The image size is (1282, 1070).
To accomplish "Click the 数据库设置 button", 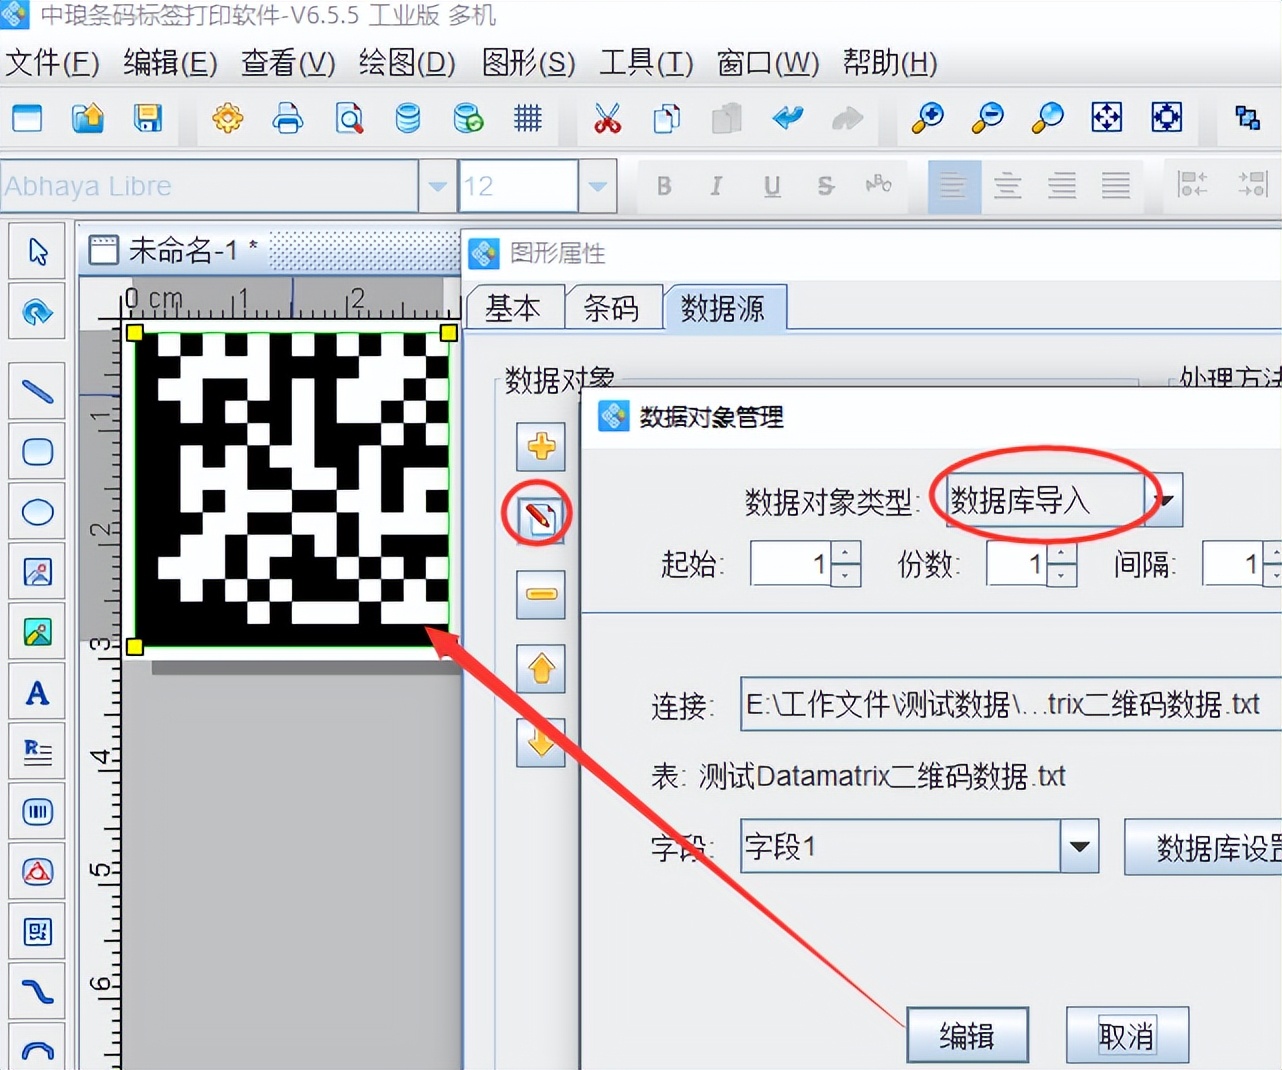I will click(1204, 847).
